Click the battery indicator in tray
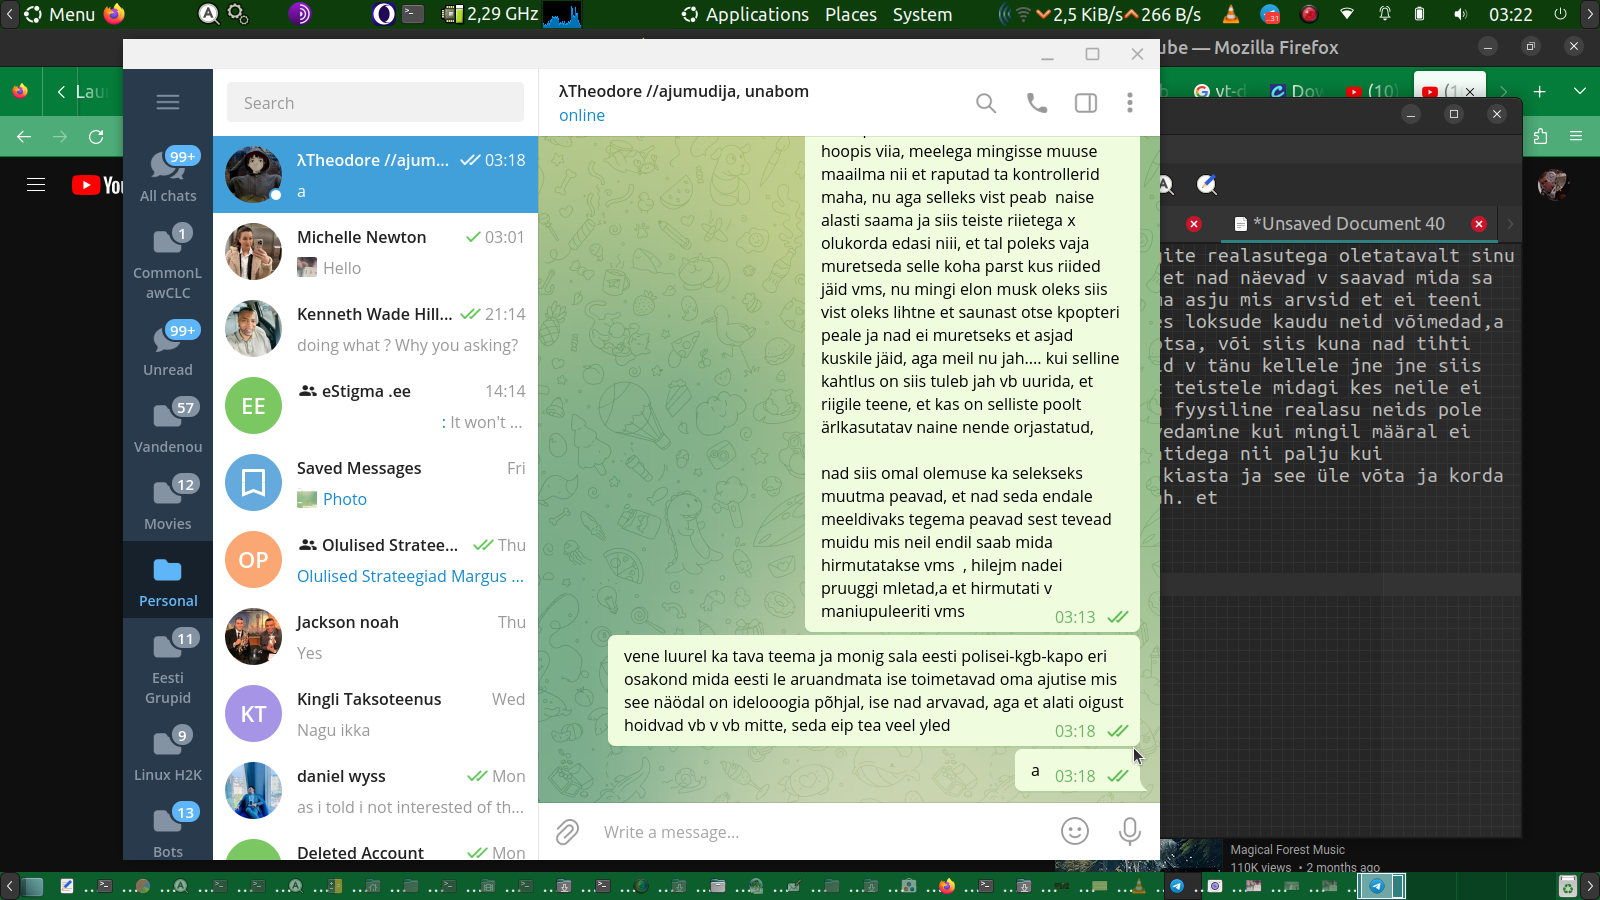Viewport: 1600px width, 900px height. [1419, 14]
